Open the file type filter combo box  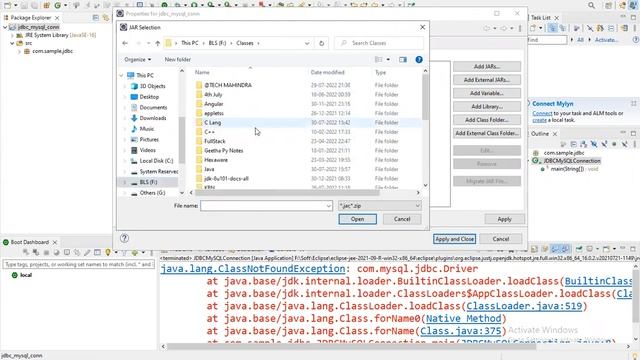pos(380,206)
